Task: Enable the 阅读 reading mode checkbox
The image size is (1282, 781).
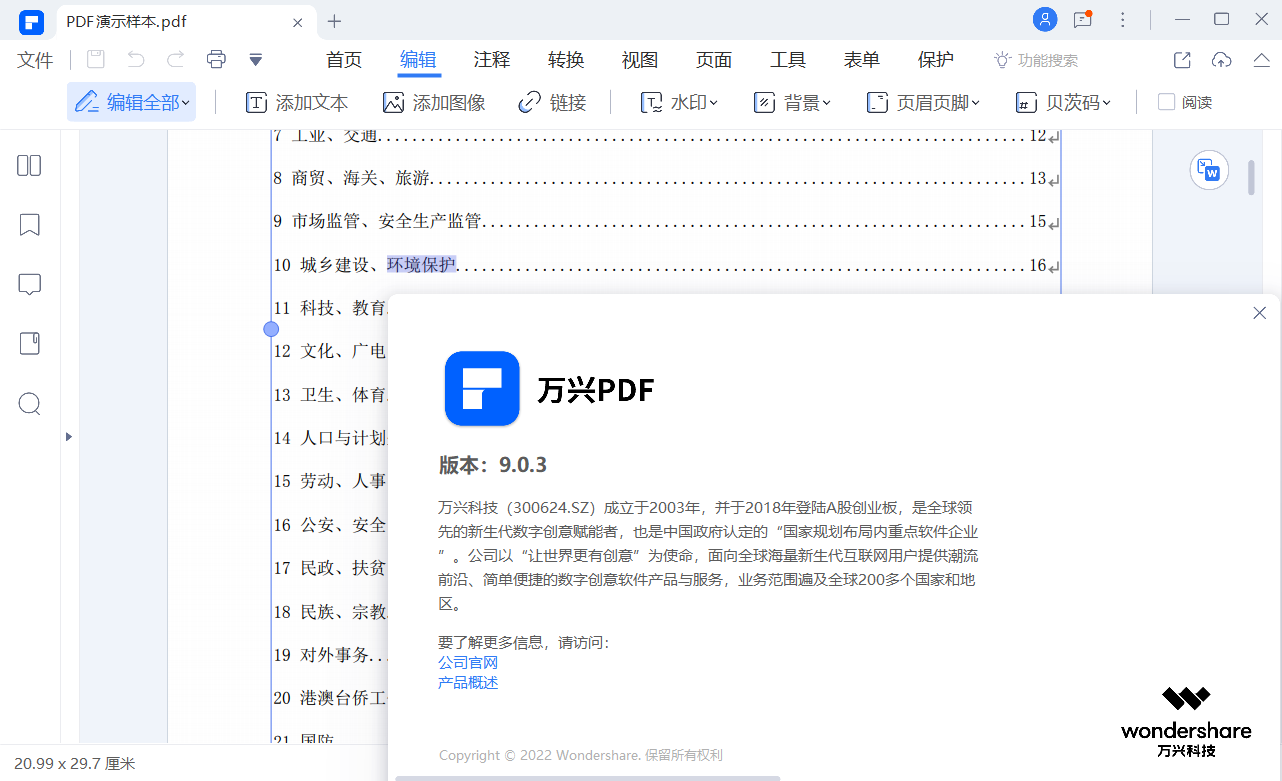Action: pos(1166,102)
